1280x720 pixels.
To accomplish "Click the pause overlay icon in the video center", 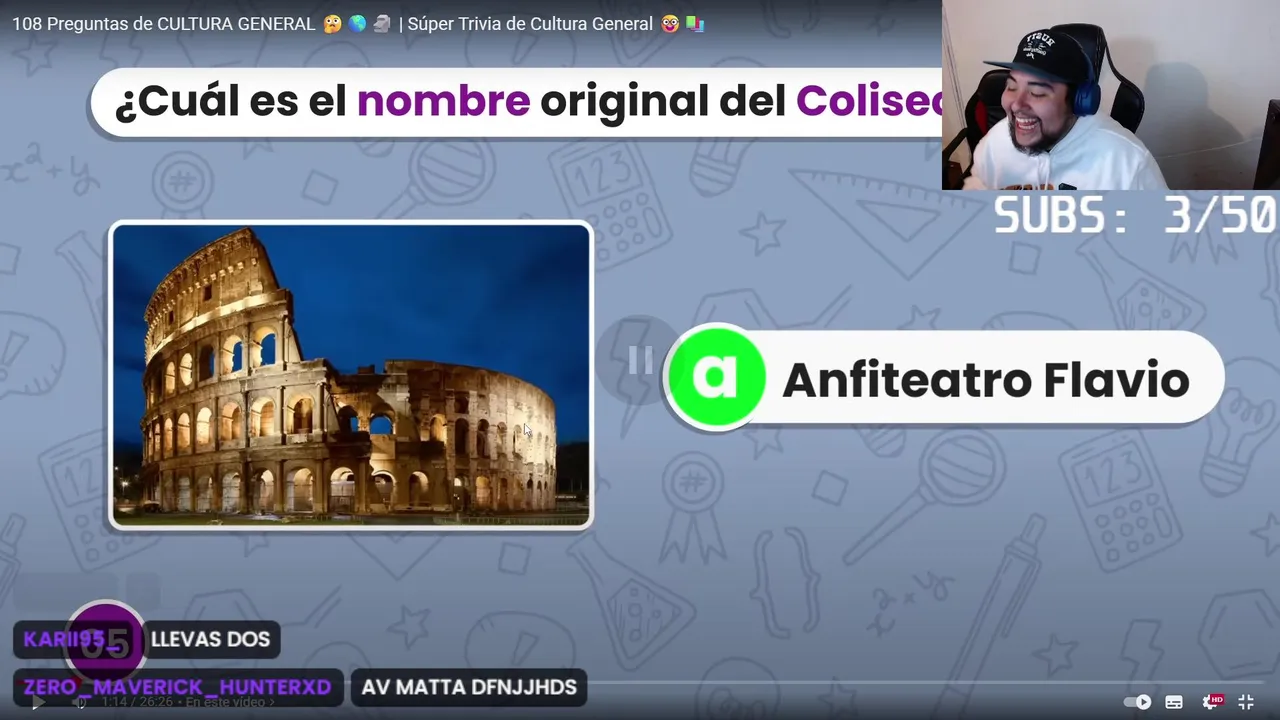I will click(640, 361).
